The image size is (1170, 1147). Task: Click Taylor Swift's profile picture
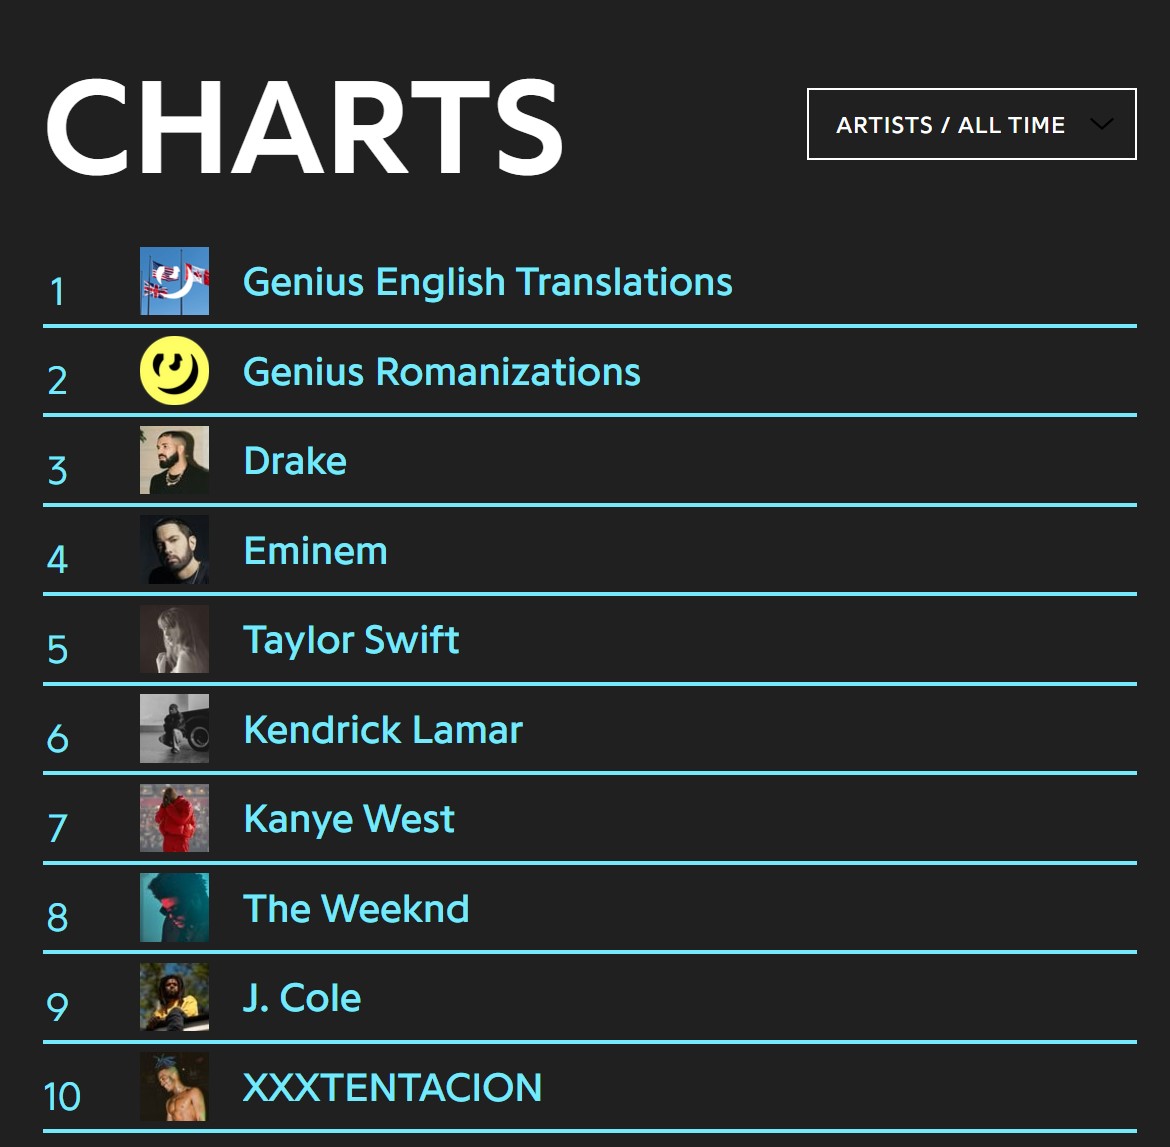pos(174,639)
